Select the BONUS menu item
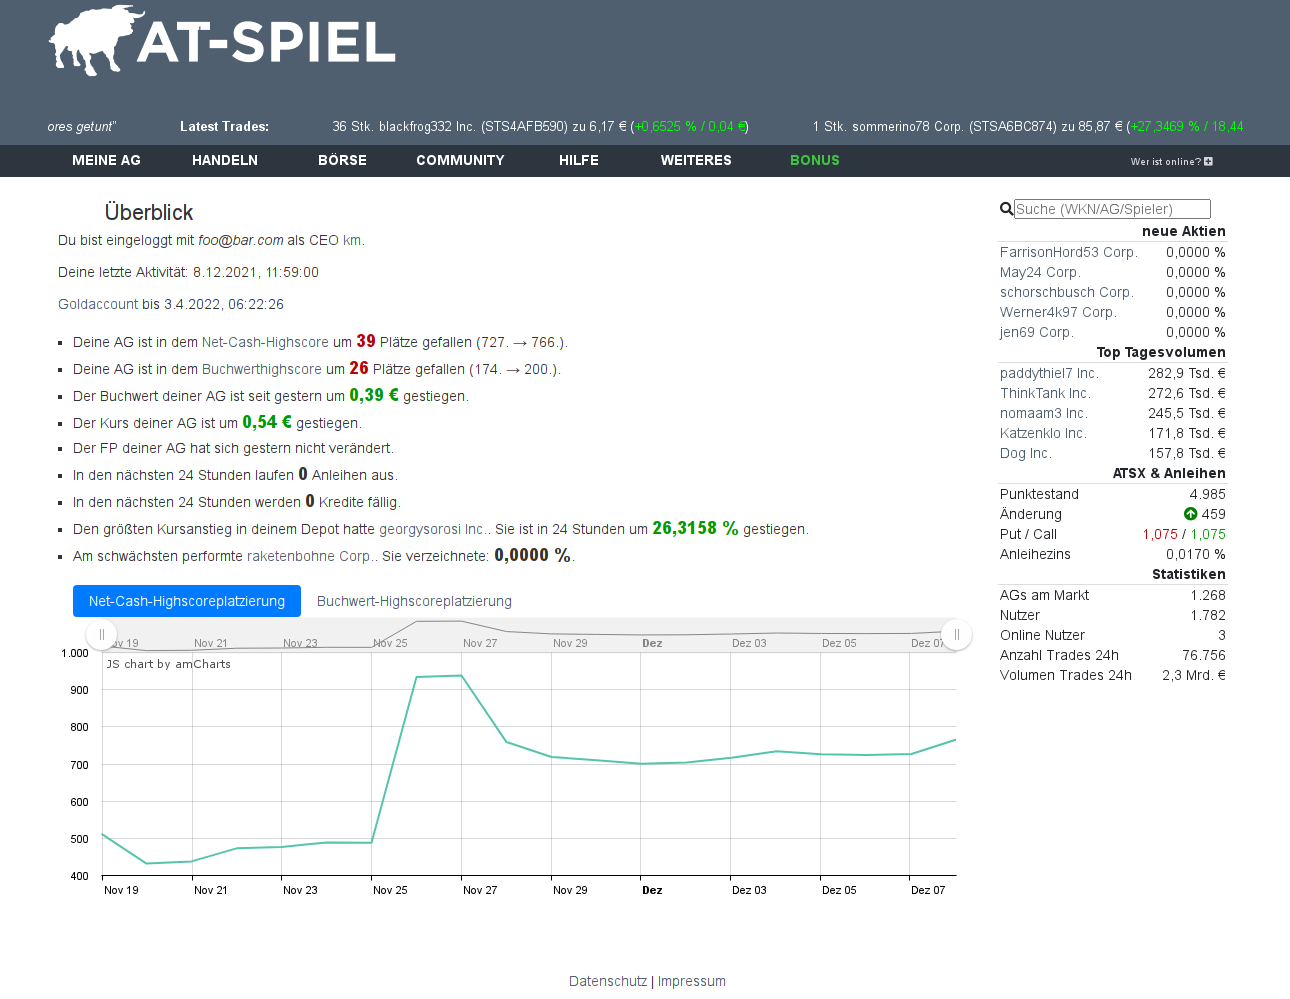 [x=814, y=160]
